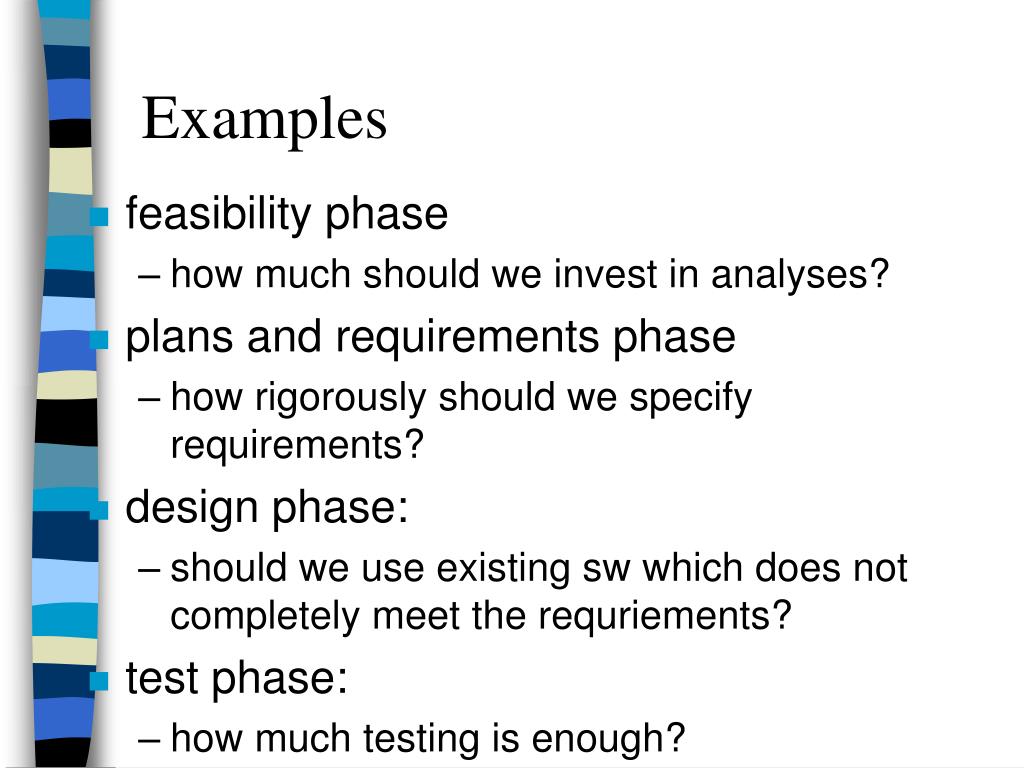The image size is (1024, 768).
Task: Click the plans and requirements phase text
Action: coord(430,338)
